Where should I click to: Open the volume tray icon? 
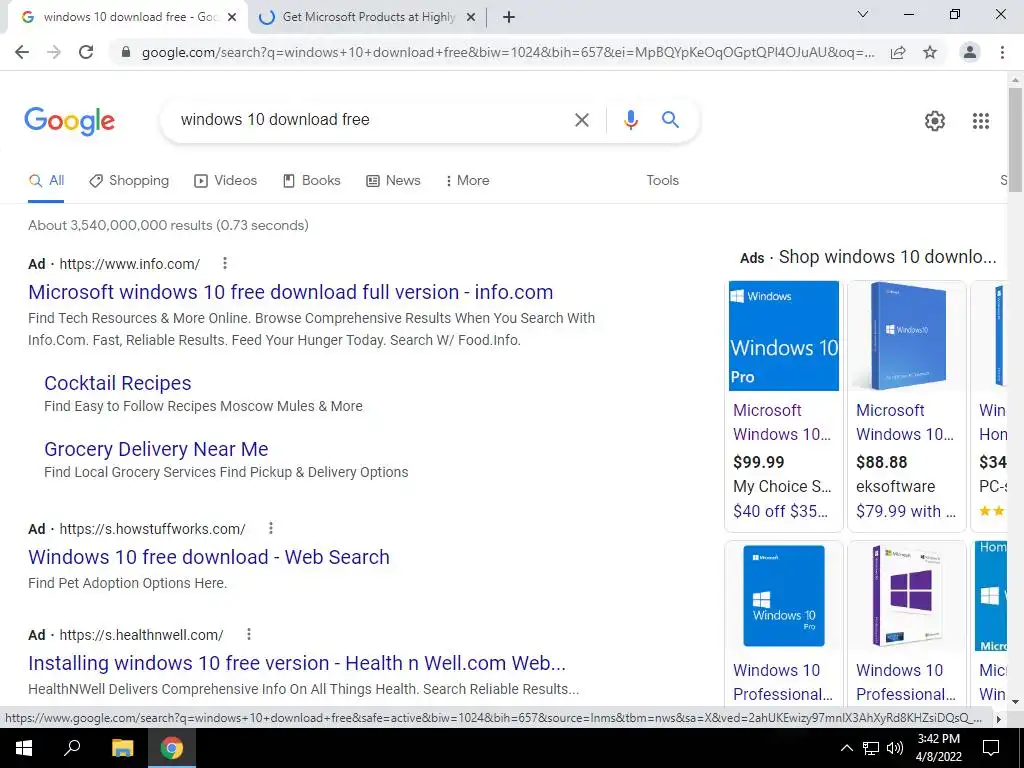point(895,748)
